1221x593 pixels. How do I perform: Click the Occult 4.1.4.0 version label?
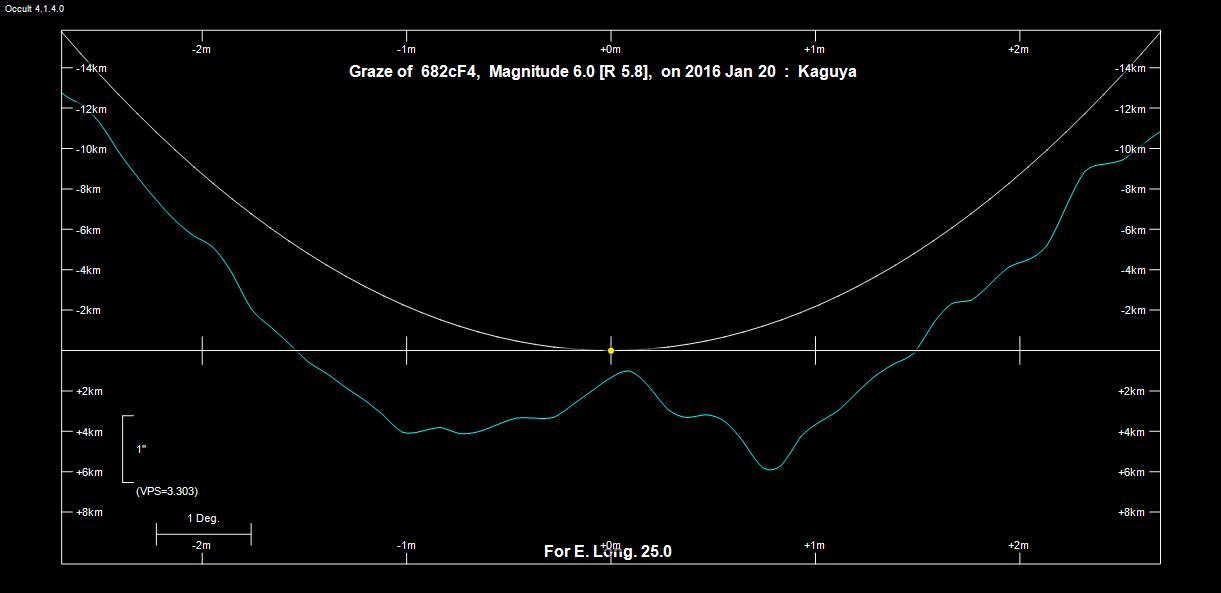click(35, 8)
